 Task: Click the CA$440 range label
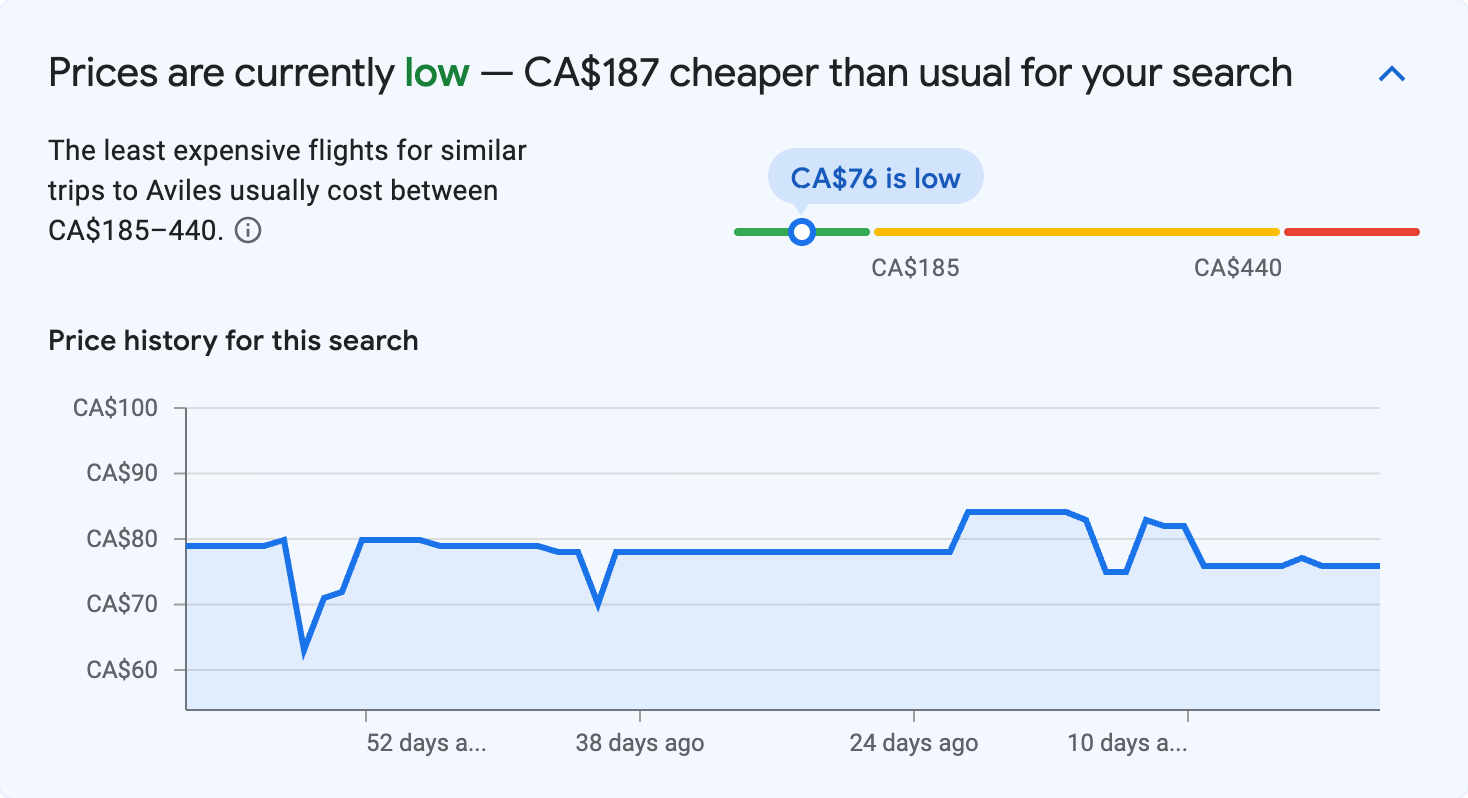point(1238,268)
